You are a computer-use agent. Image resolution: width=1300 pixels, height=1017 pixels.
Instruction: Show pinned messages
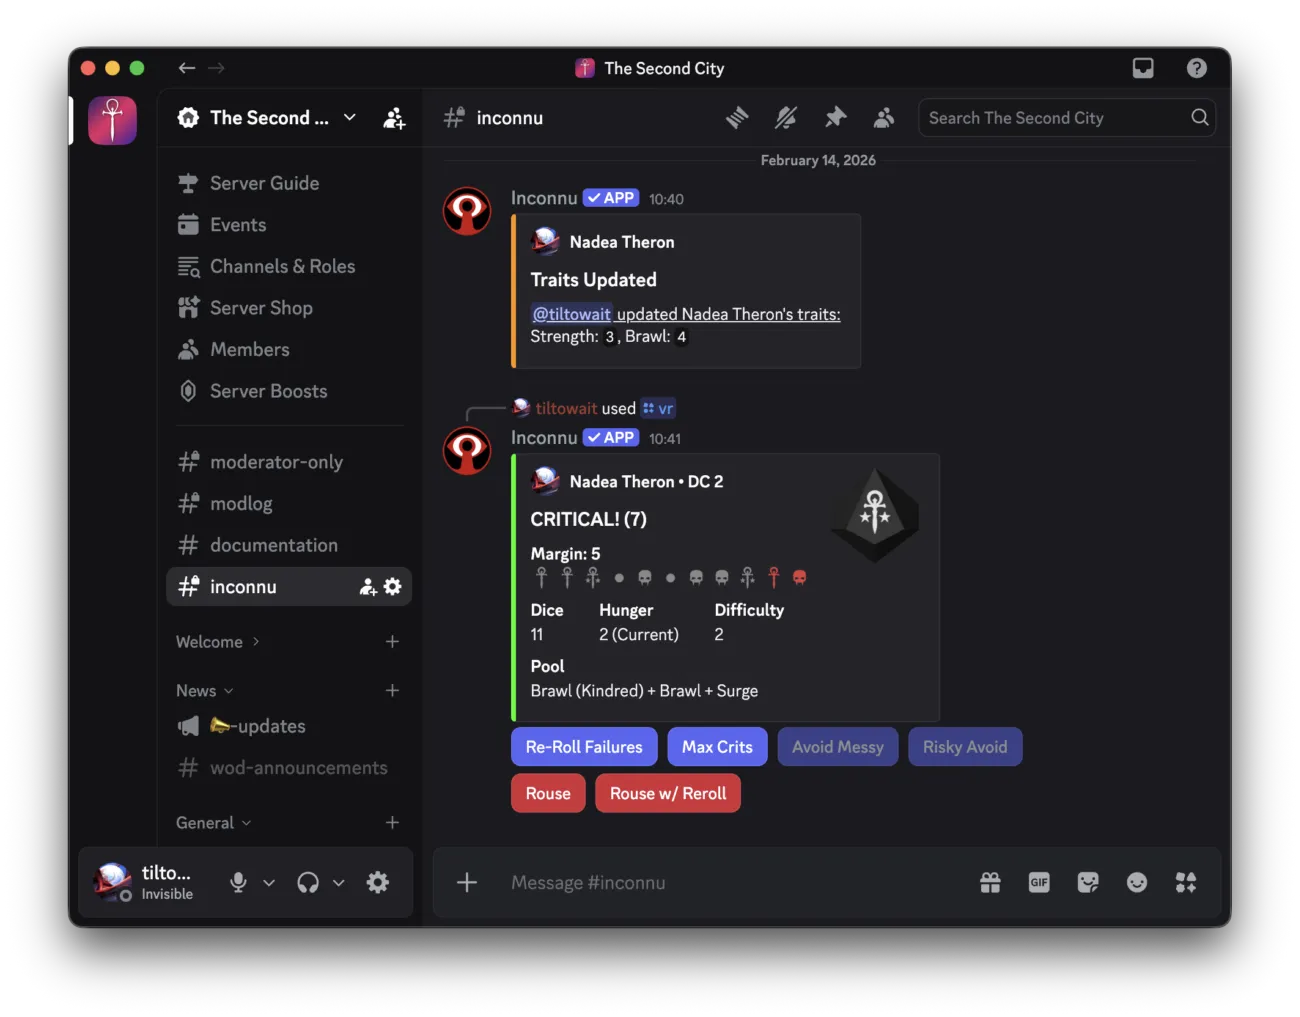[835, 118]
